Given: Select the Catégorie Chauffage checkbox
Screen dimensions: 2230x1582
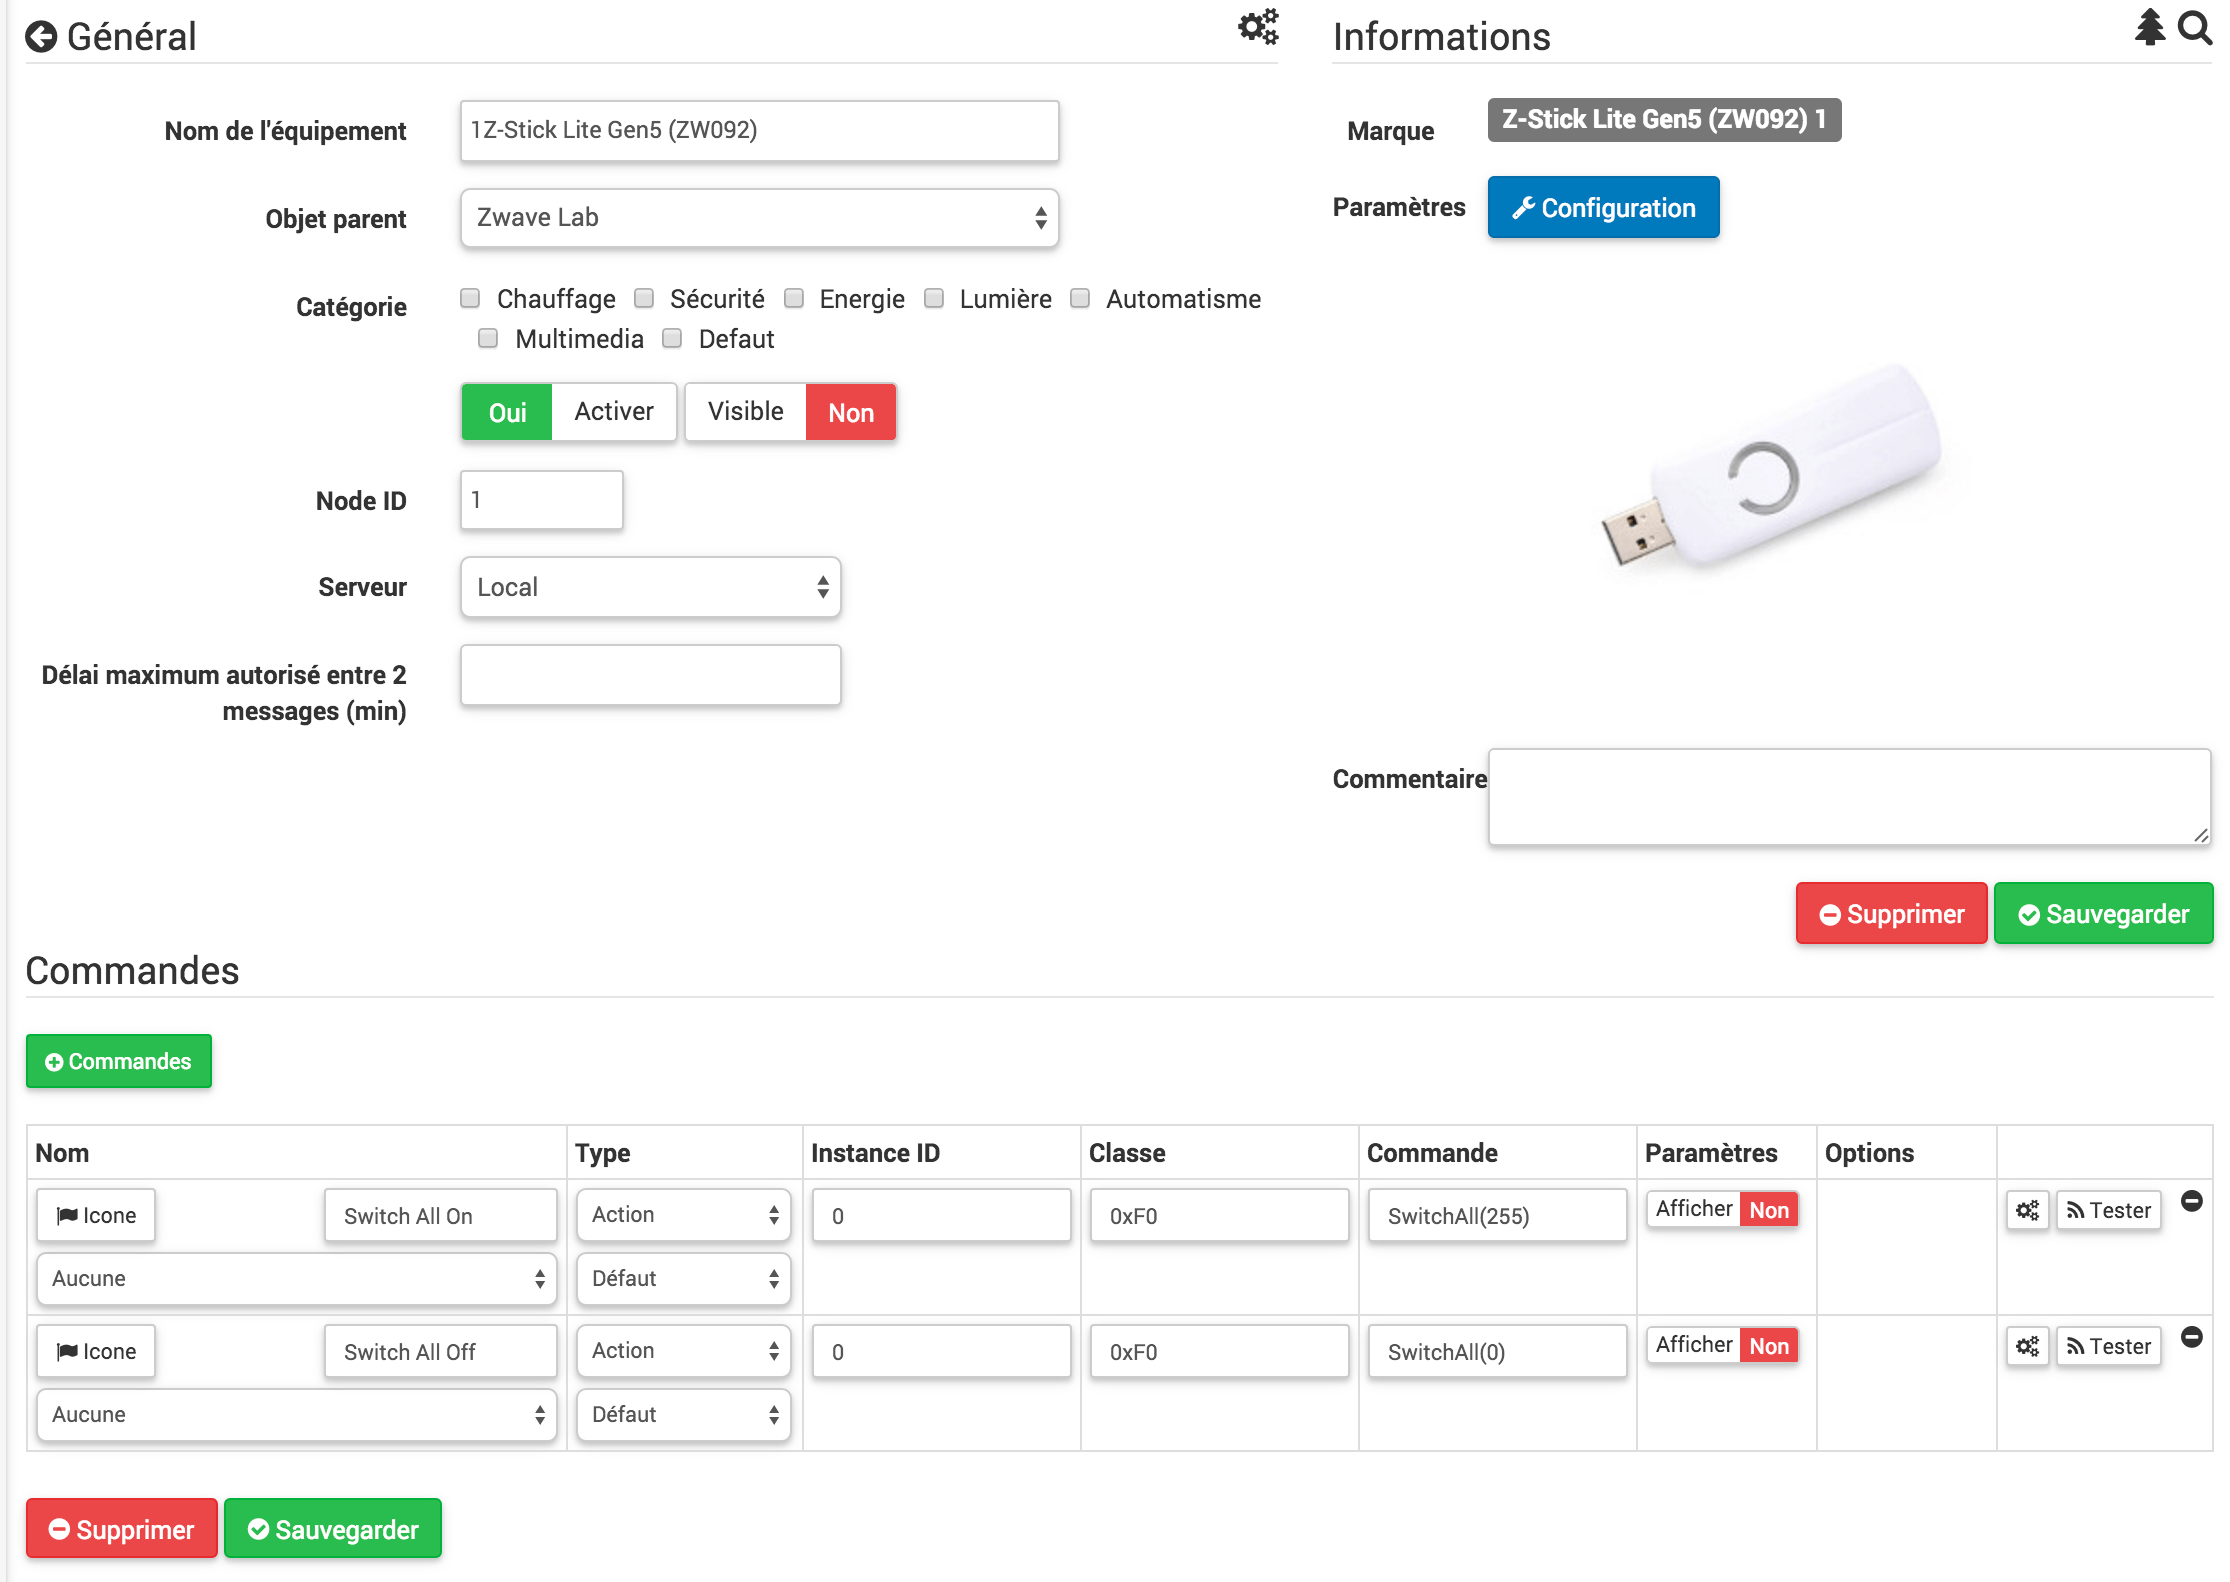Looking at the screenshot, I should [471, 300].
